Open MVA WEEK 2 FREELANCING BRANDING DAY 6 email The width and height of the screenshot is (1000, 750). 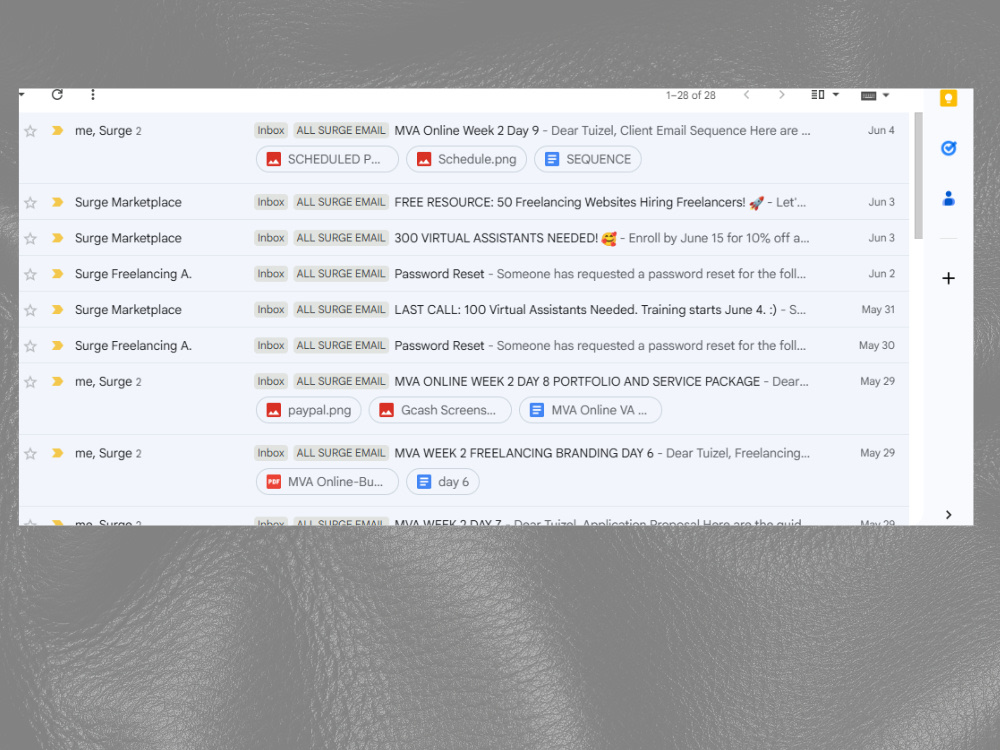coord(524,453)
